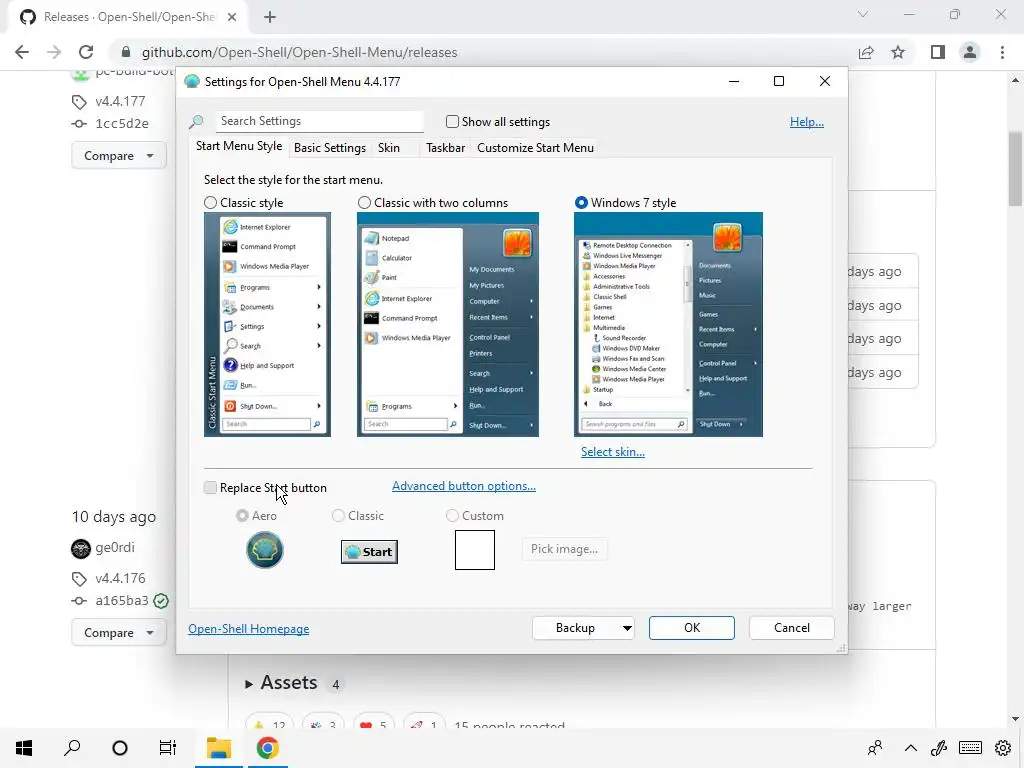Open the ge0rdi author profile link
This screenshot has width=1024, height=768.
tap(115, 547)
